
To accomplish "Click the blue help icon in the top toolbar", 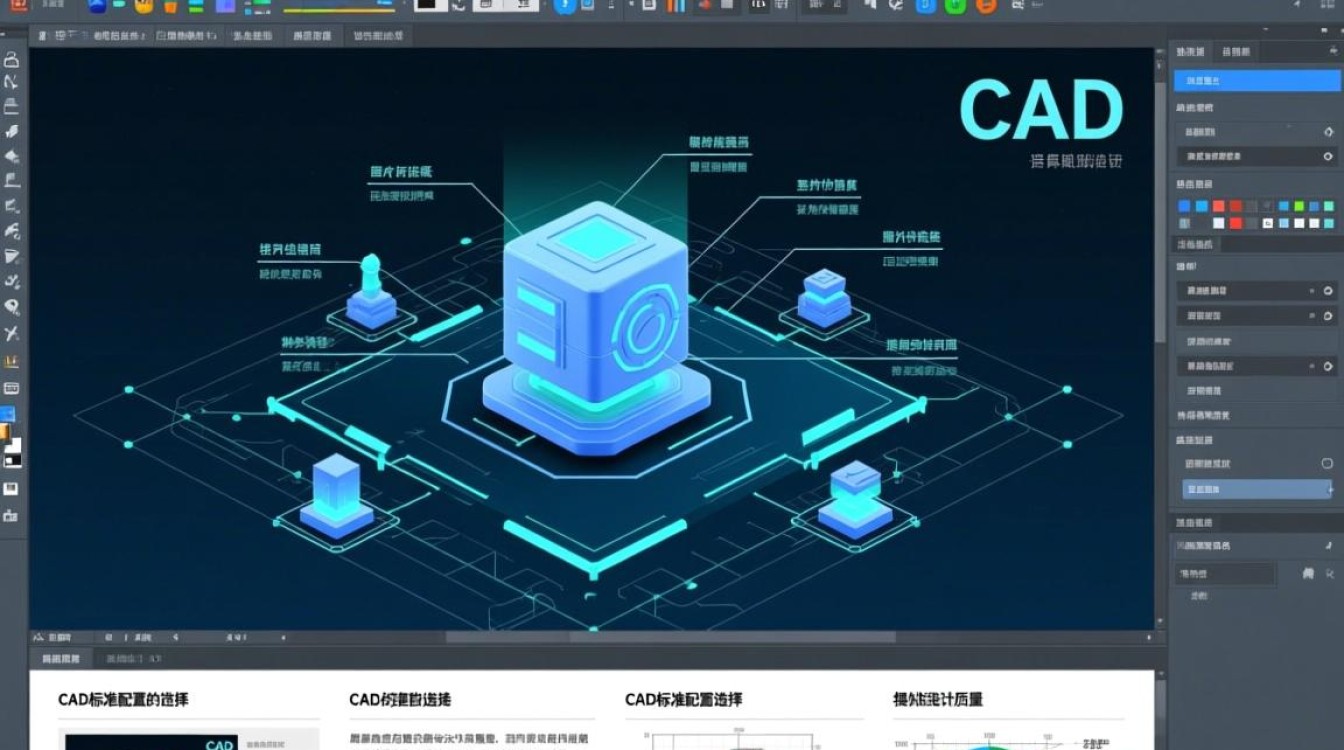I will pyautogui.click(x=566, y=8).
